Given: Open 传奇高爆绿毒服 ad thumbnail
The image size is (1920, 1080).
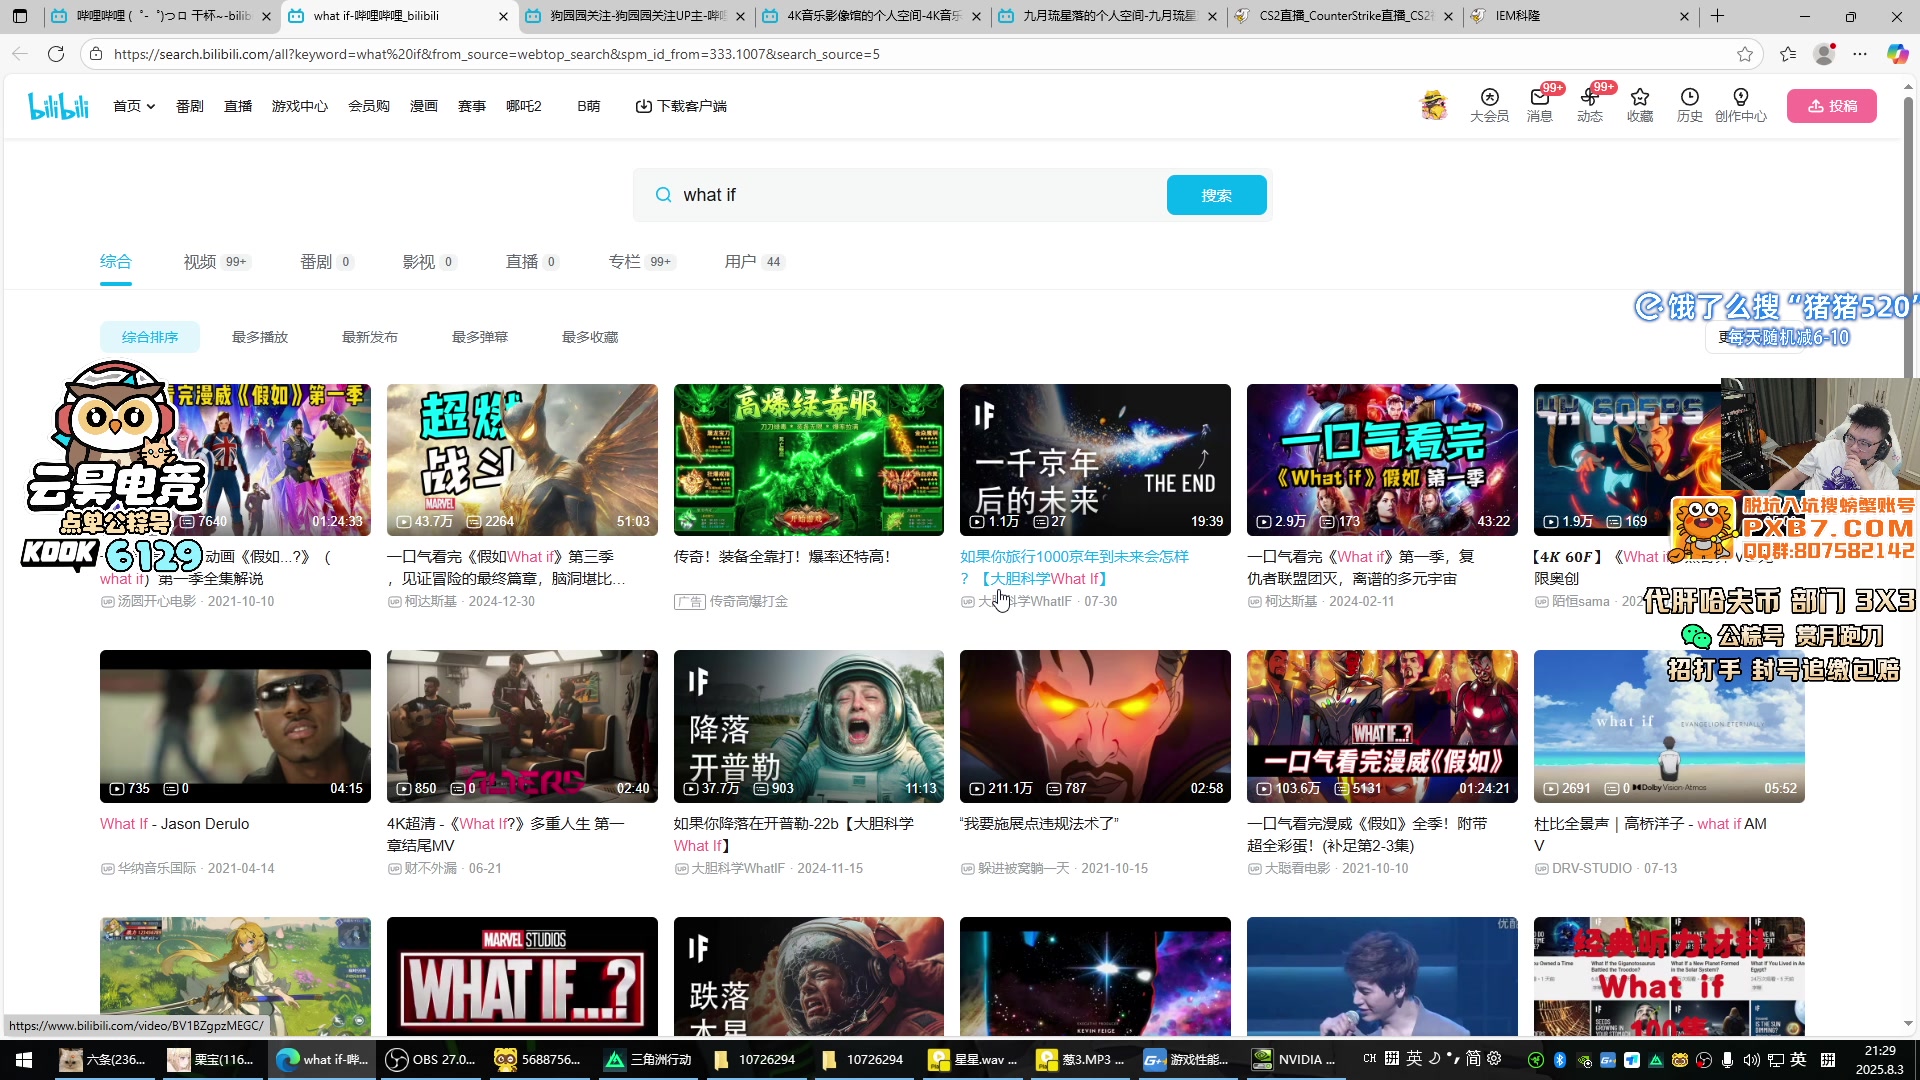Looking at the screenshot, I should 809,460.
